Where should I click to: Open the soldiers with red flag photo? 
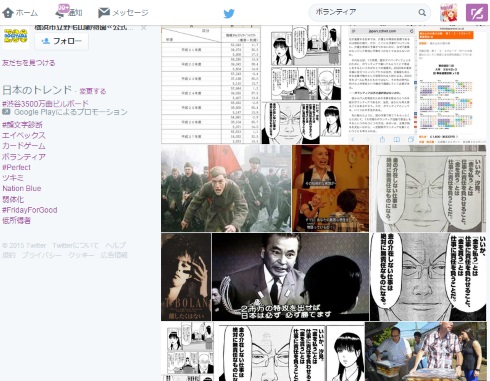click(x=226, y=188)
